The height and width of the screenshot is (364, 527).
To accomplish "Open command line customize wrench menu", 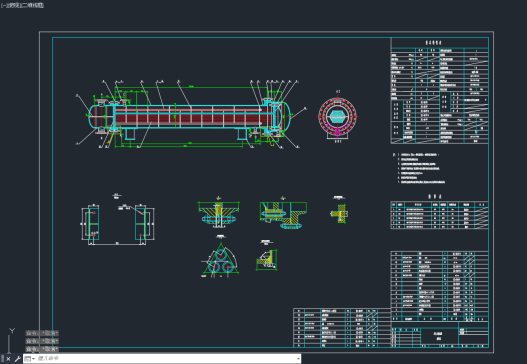I will point(17,359).
